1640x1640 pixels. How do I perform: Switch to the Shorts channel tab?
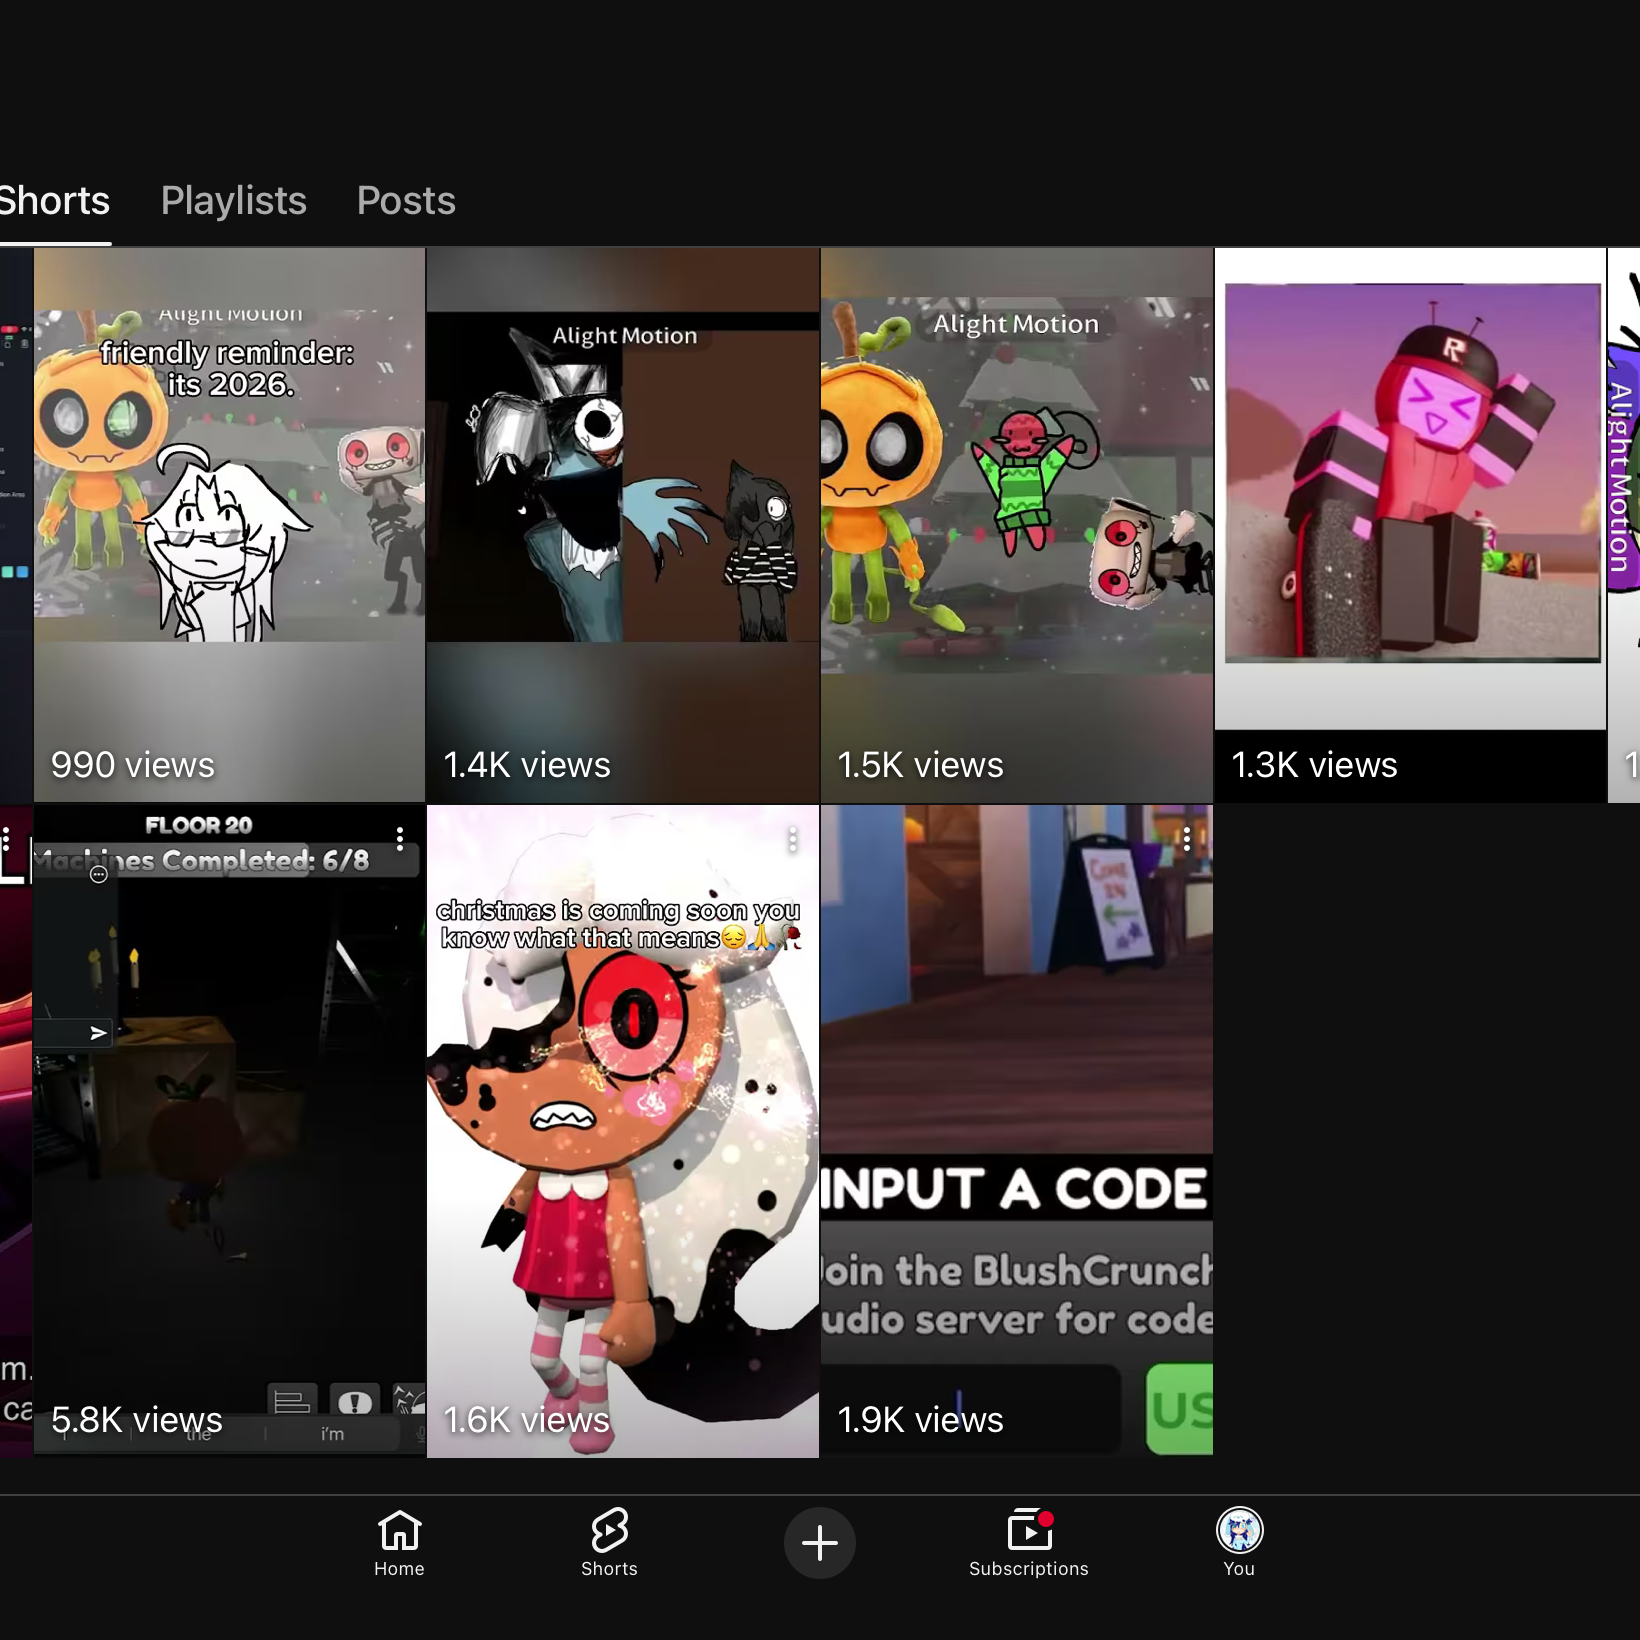54,201
